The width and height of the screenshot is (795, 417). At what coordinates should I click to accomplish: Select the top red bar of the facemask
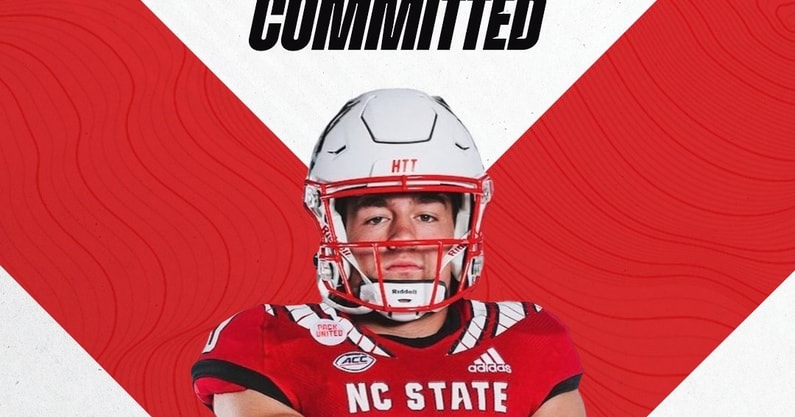pos(399,186)
